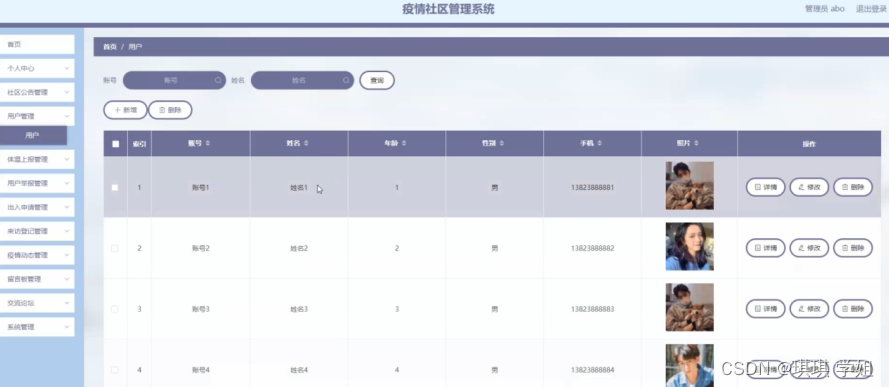
Task: Collapse 用户管理 sidebar menu
Action: coord(37,116)
